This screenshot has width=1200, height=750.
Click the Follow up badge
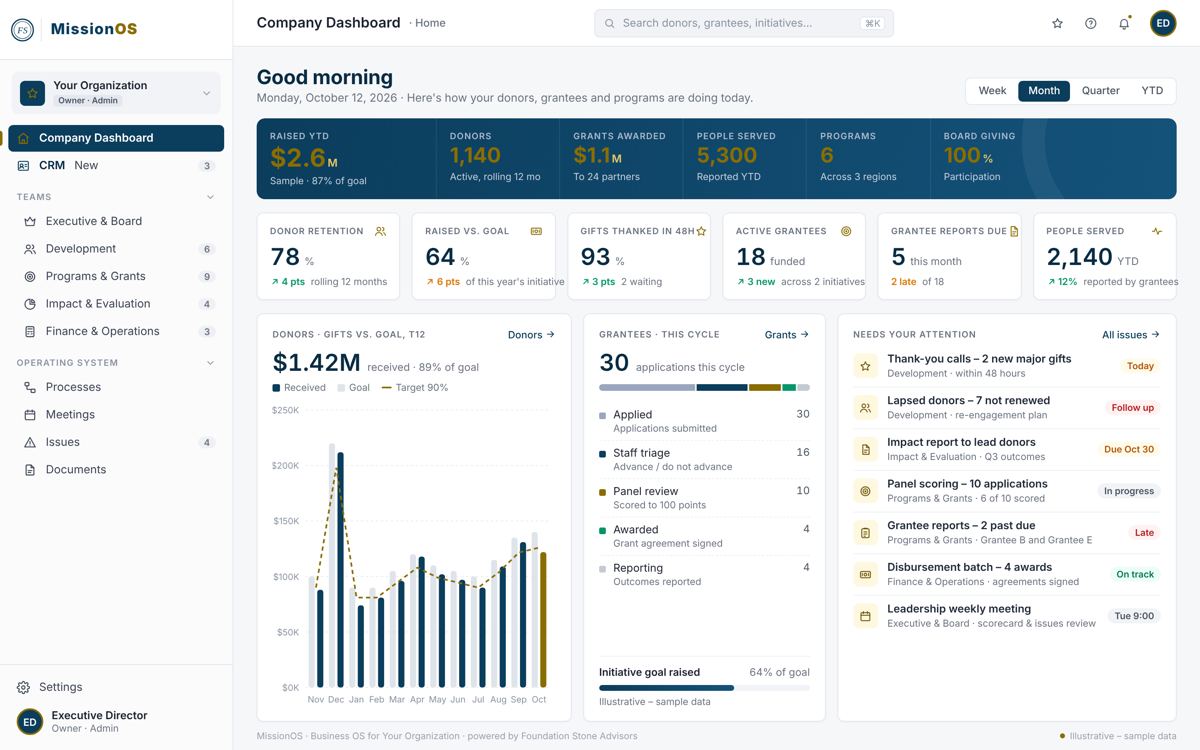coord(1133,408)
